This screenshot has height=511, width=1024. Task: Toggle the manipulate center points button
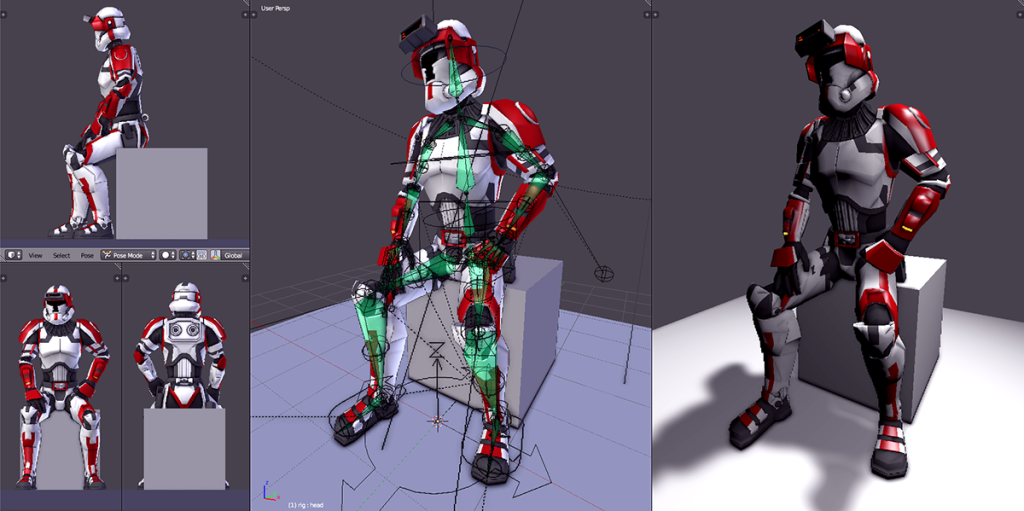pos(202,255)
